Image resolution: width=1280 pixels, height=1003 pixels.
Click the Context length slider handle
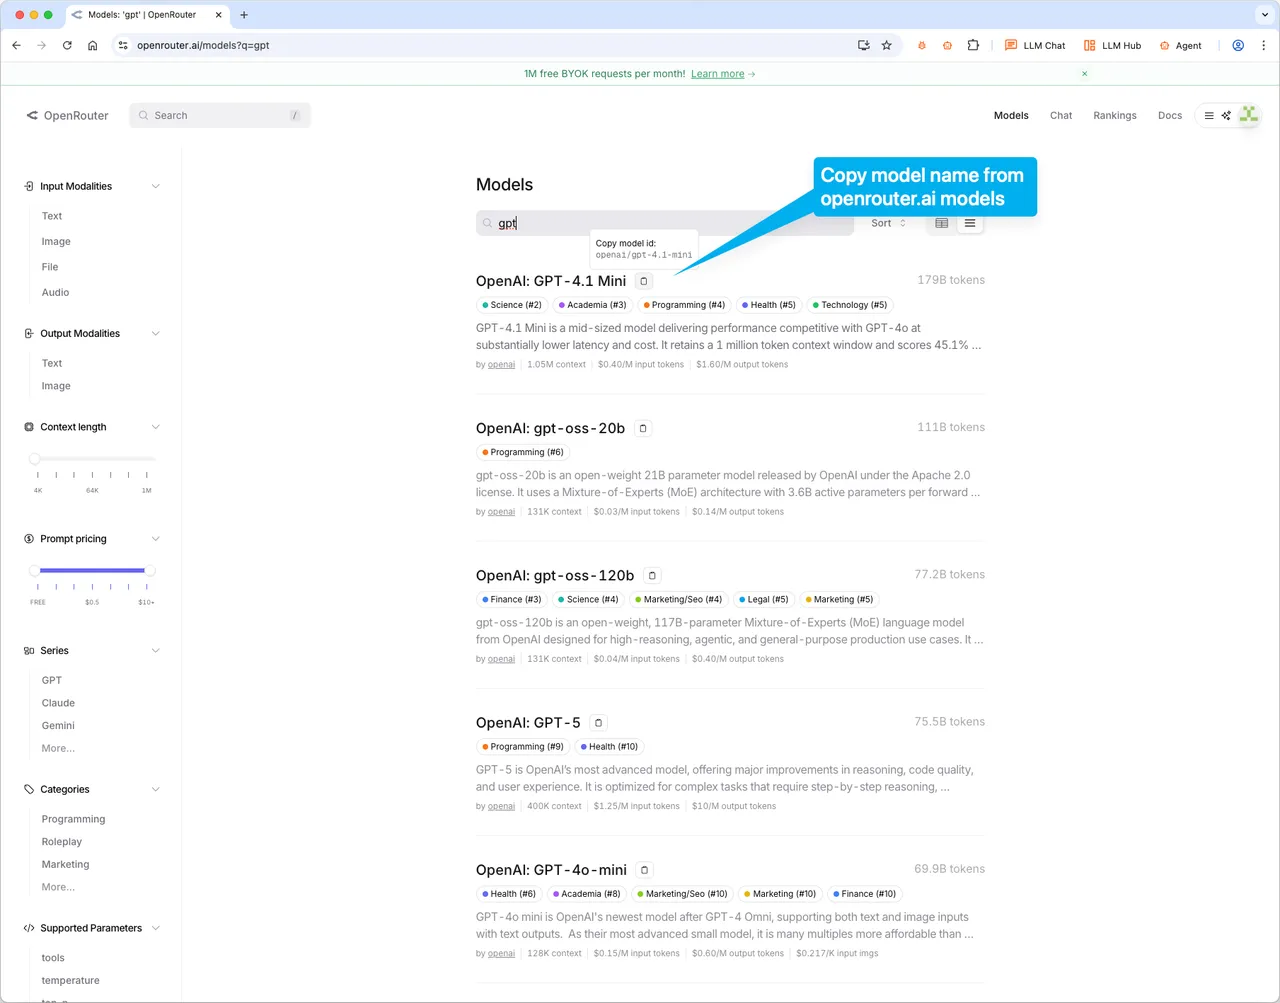[x=35, y=459]
